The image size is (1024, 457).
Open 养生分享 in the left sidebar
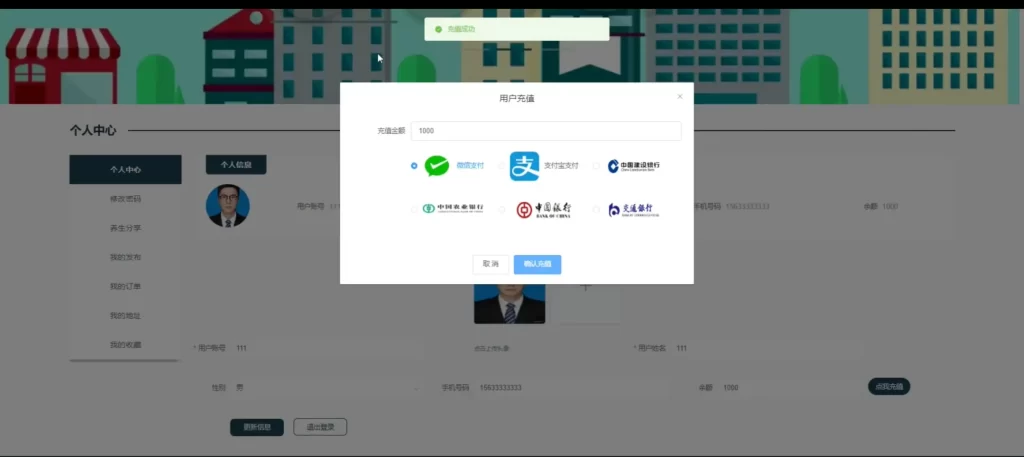click(125, 228)
